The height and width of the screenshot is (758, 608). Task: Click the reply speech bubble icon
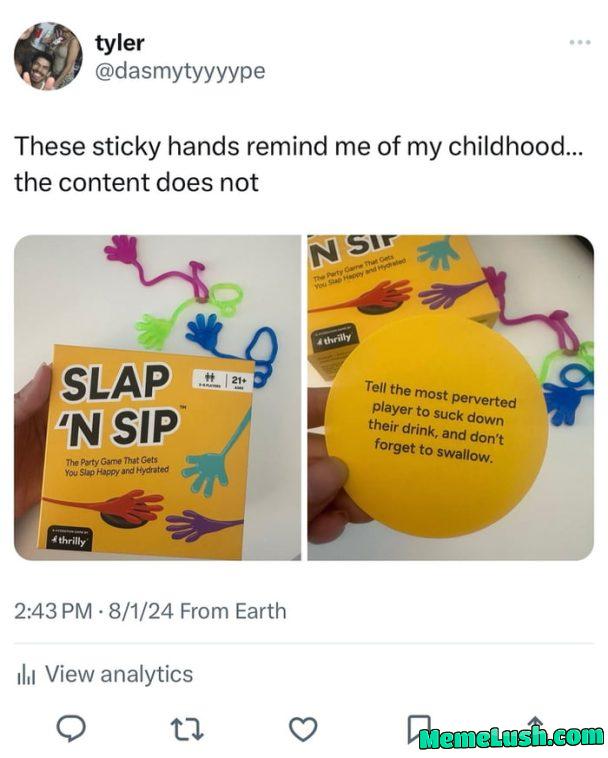pyautogui.click(x=71, y=729)
